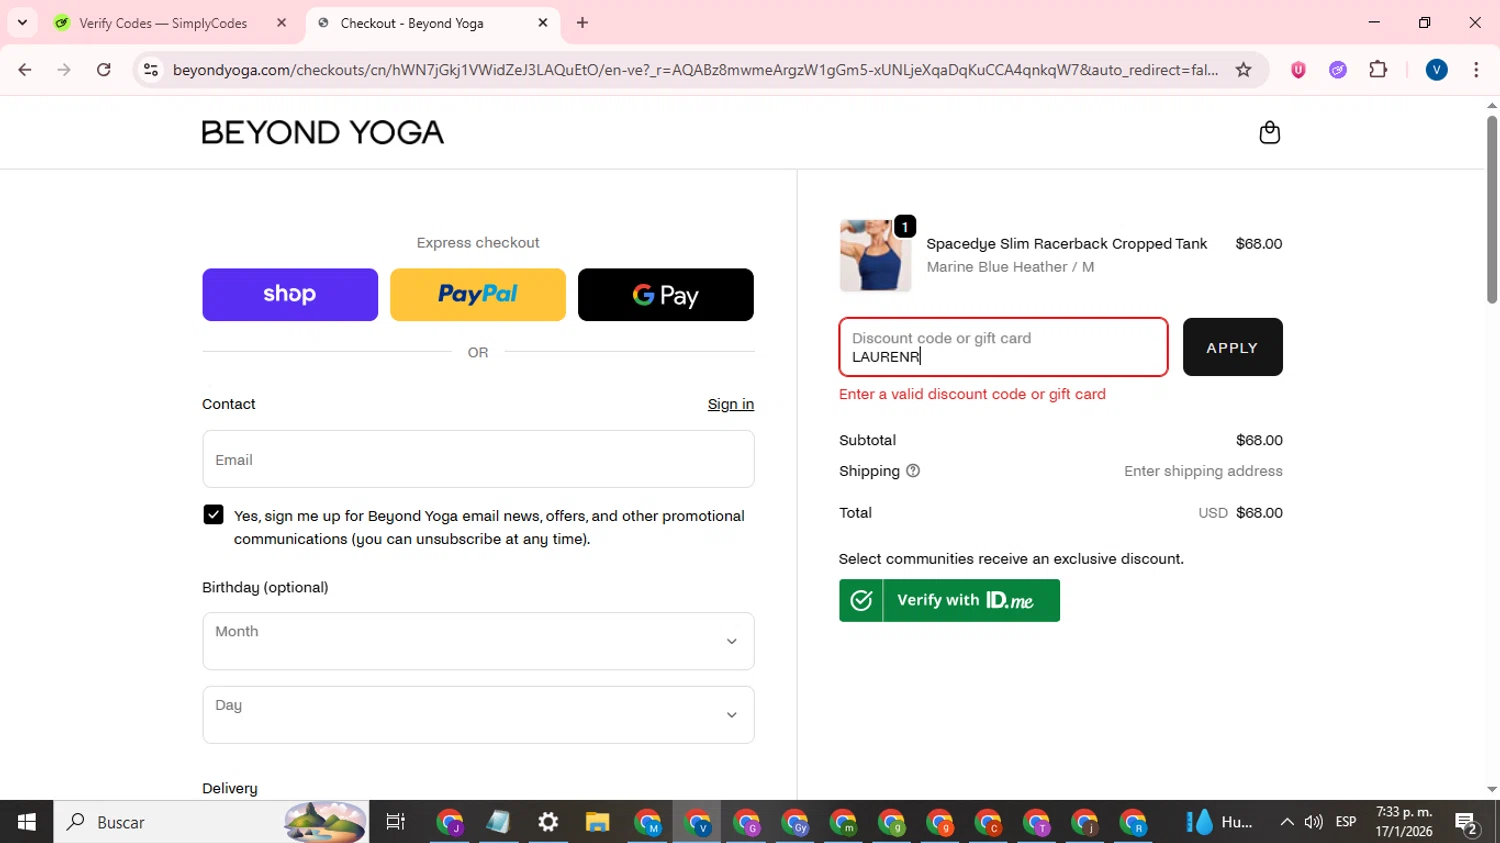Reload the checkout page
This screenshot has height=843, width=1500.
[x=104, y=70]
